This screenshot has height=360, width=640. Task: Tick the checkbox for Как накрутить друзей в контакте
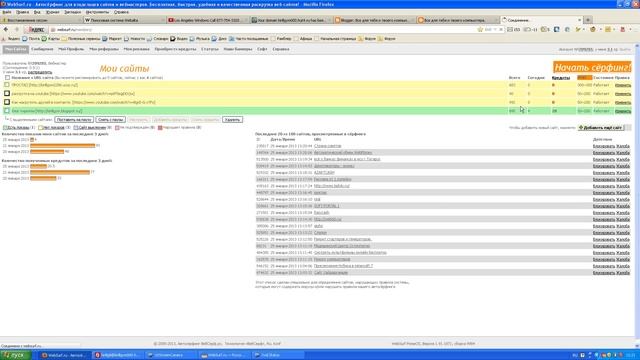pos(7,102)
